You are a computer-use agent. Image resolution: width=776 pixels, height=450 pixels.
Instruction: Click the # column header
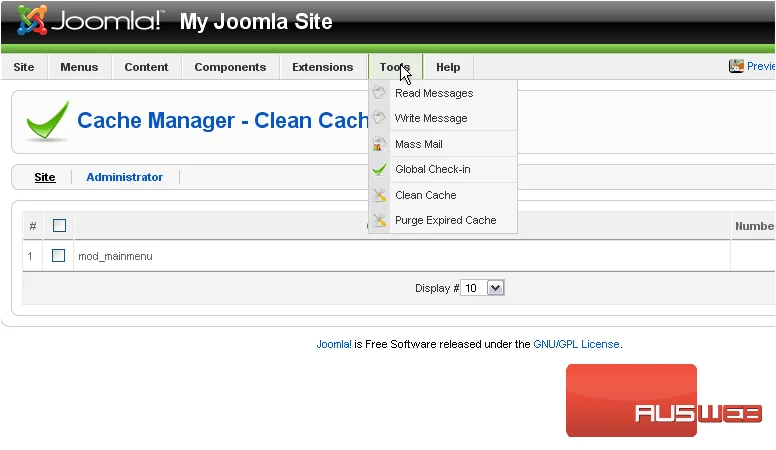pyautogui.click(x=33, y=226)
